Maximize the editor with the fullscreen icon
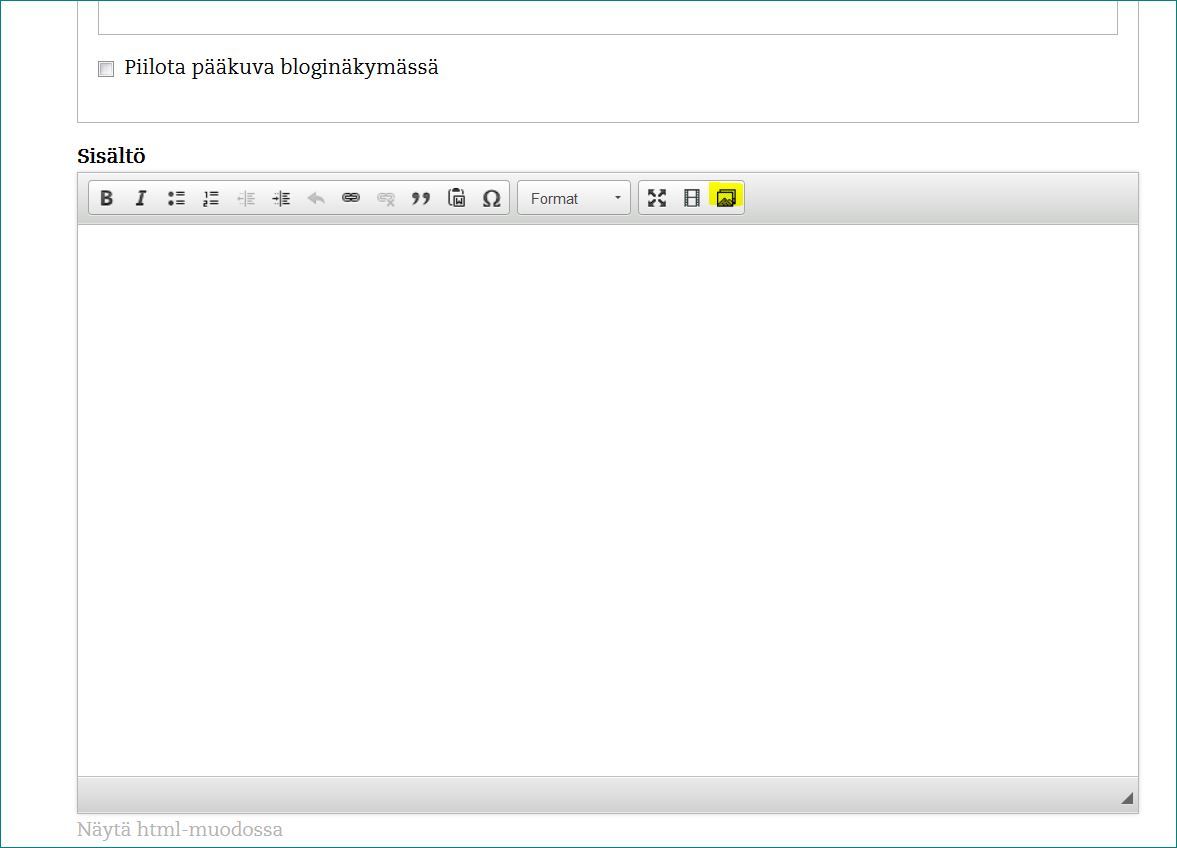The image size is (1177, 848). (656, 198)
